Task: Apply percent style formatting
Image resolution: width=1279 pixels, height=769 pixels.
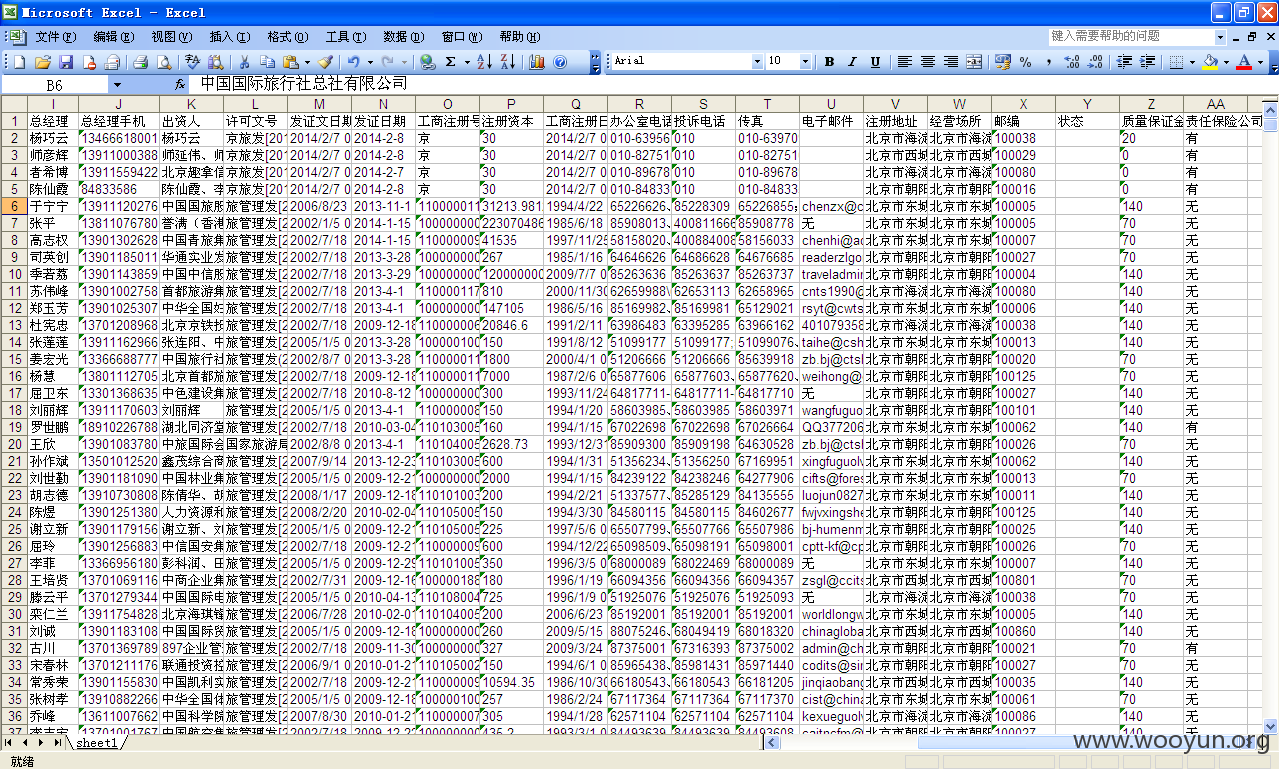Action: (1026, 62)
